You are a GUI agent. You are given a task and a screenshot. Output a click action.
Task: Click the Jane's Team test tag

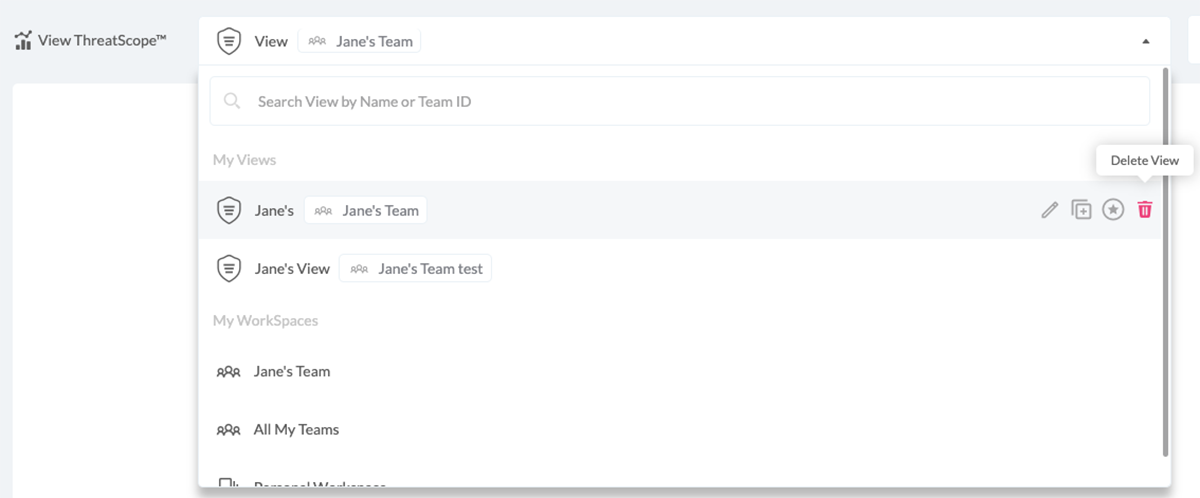pos(416,269)
